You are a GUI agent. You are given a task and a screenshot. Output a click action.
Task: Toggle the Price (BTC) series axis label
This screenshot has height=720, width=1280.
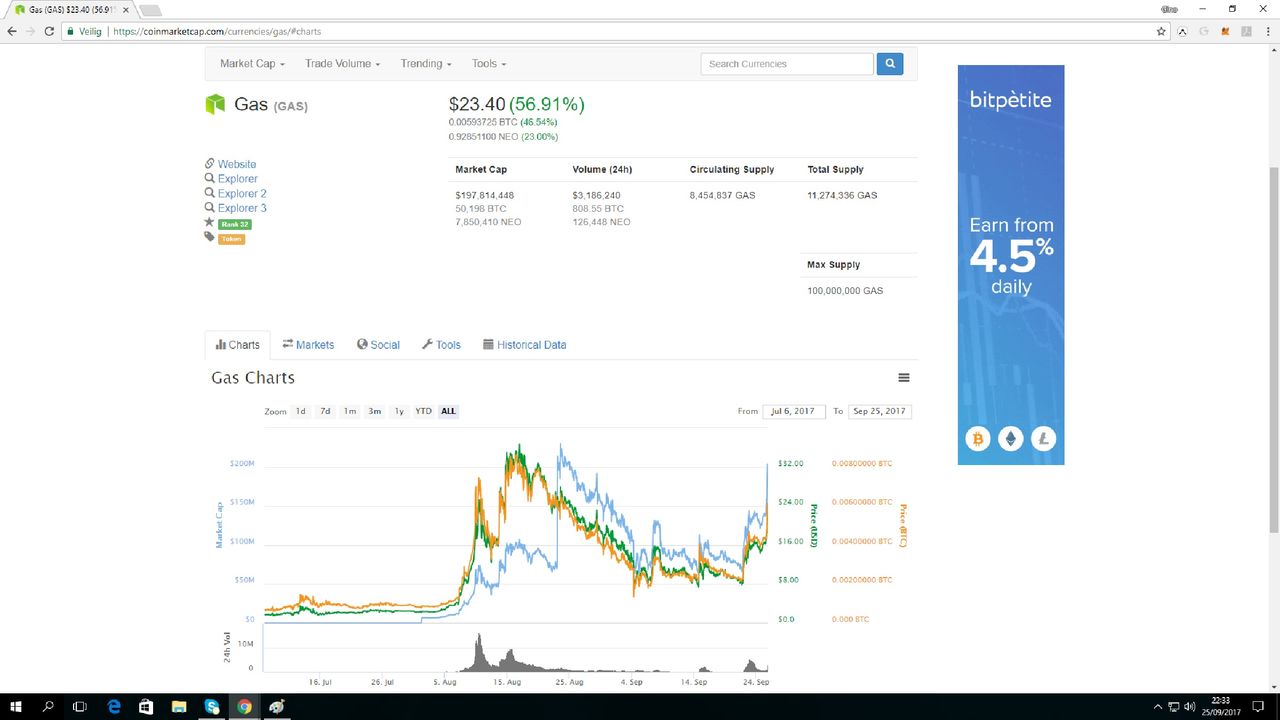pos(902,525)
